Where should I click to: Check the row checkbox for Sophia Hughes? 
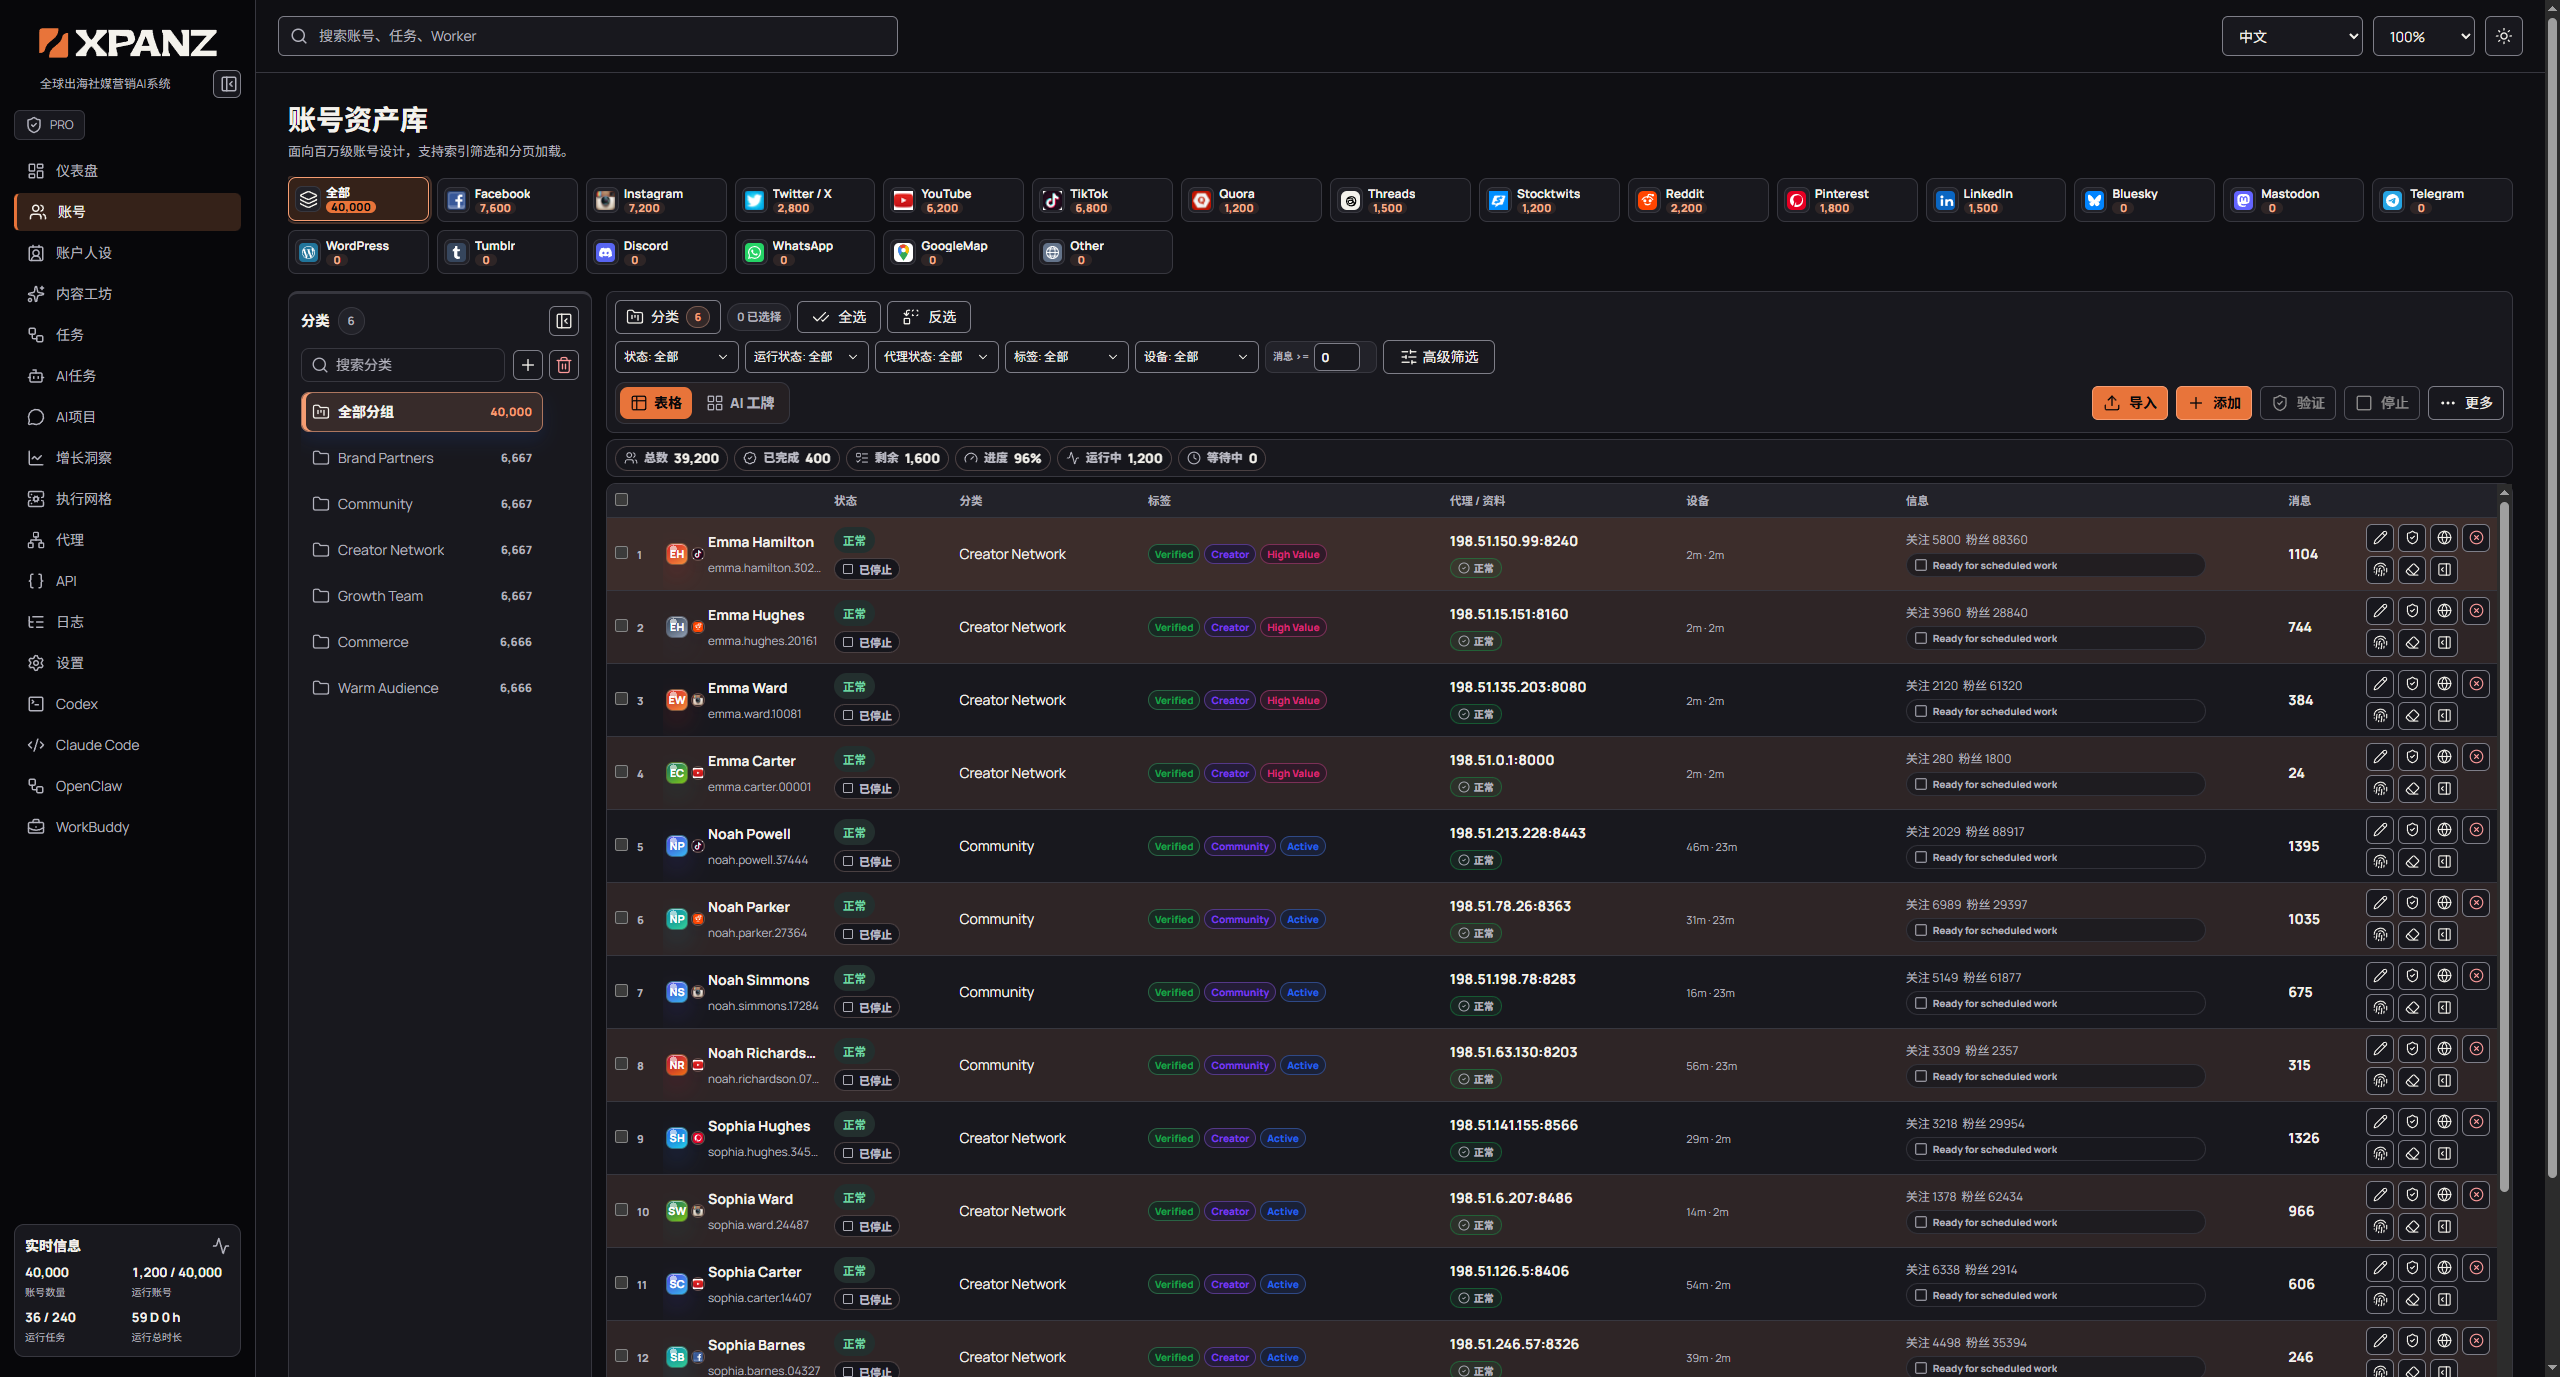(x=621, y=1137)
